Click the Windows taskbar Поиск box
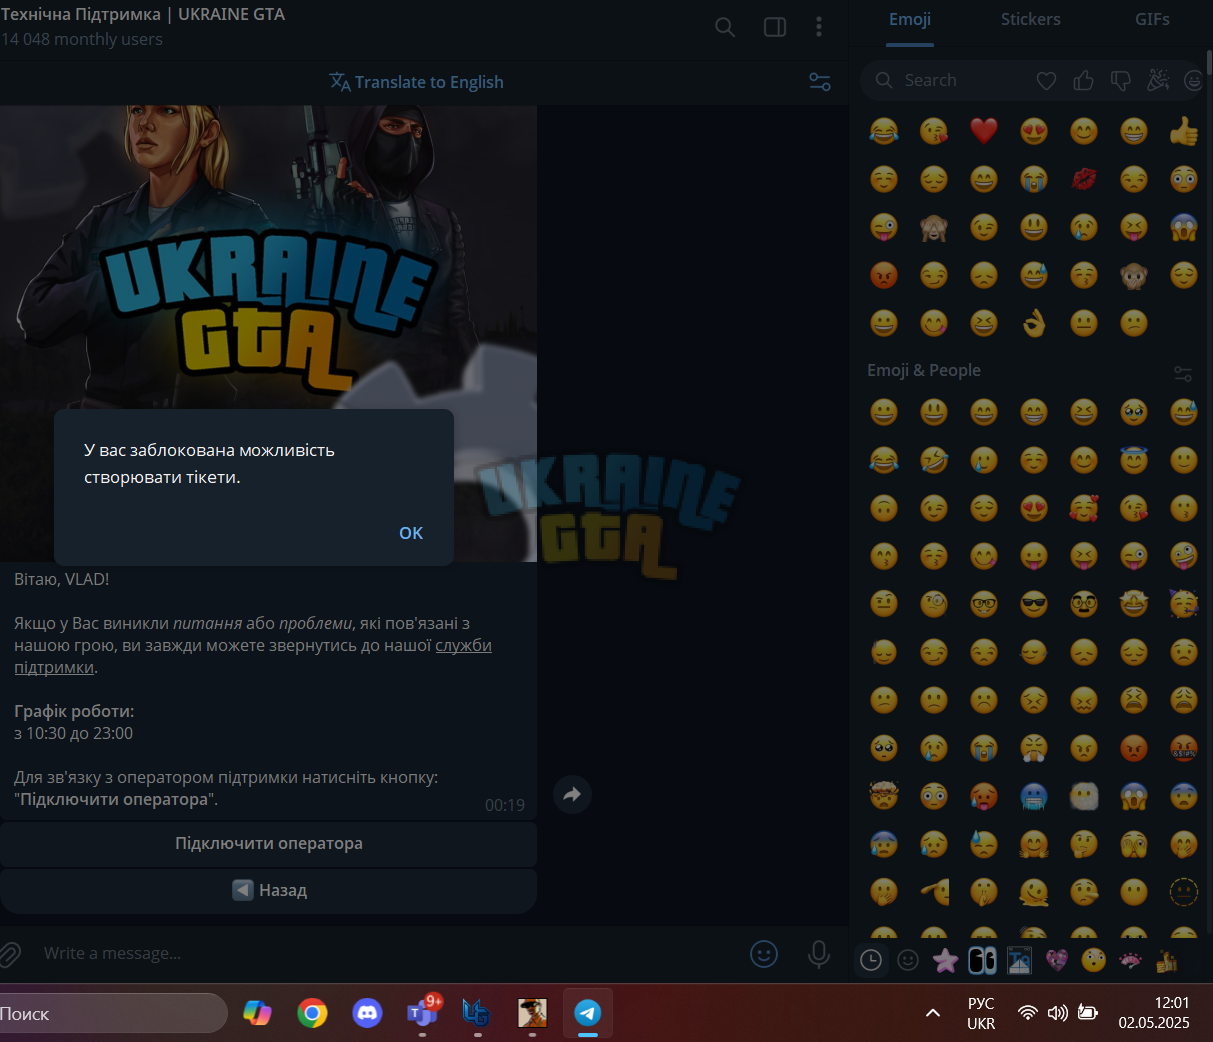1213x1042 pixels. [112, 1013]
